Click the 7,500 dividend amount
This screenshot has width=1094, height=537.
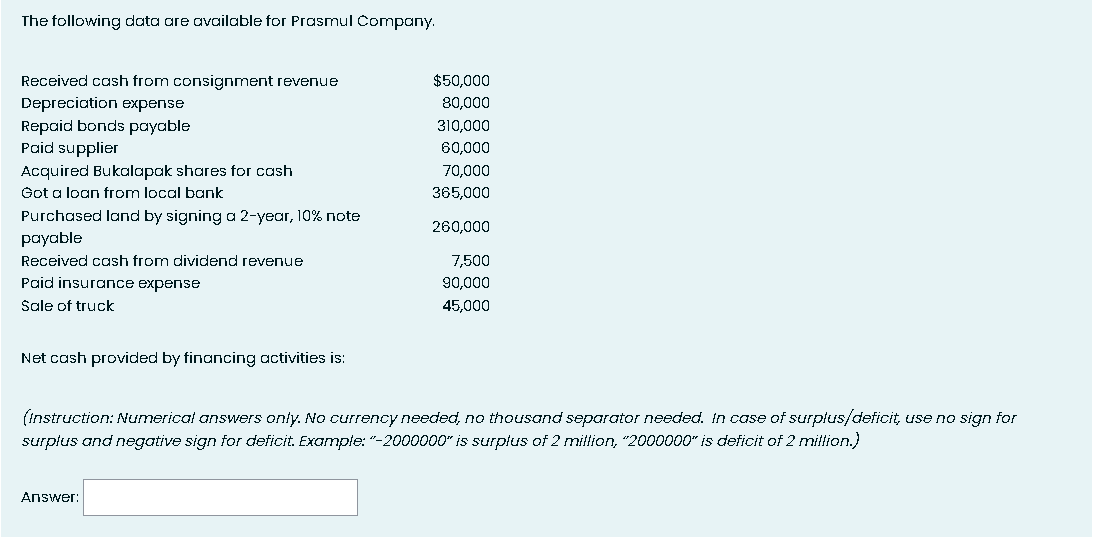click(471, 261)
